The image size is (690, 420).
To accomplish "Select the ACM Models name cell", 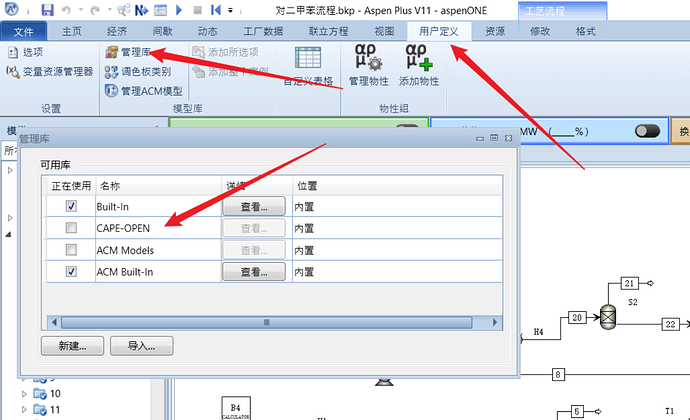I will coord(158,250).
